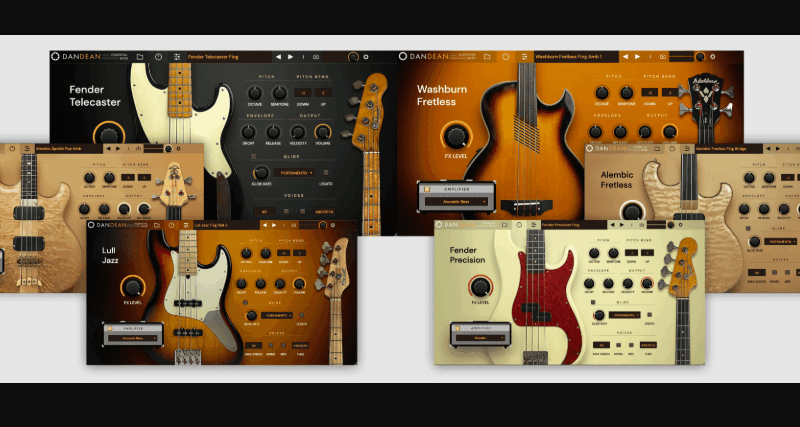Toggle the Amplifier power switch in Washburn Fretless window

click(427, 189)
